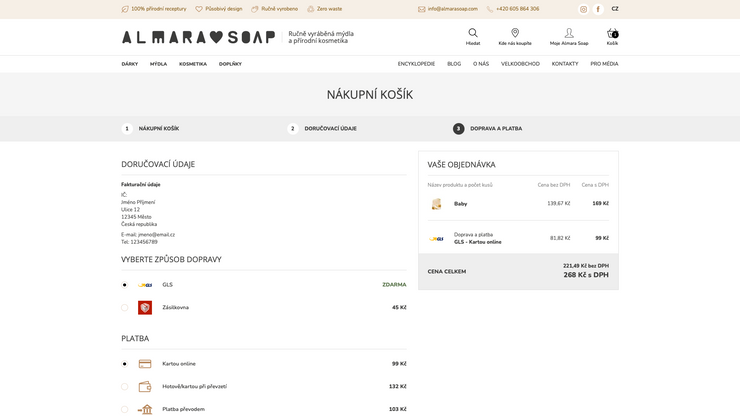Click the Zásilkovna carrier logo
740x416 pixels.
[145, 308]
